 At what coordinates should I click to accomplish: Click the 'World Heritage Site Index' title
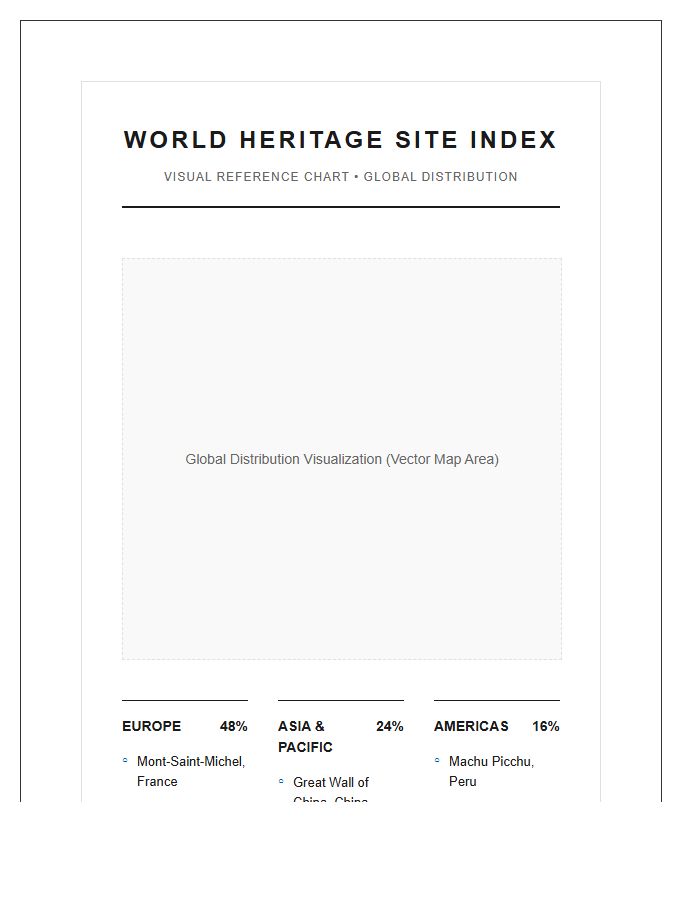(340, 139)
